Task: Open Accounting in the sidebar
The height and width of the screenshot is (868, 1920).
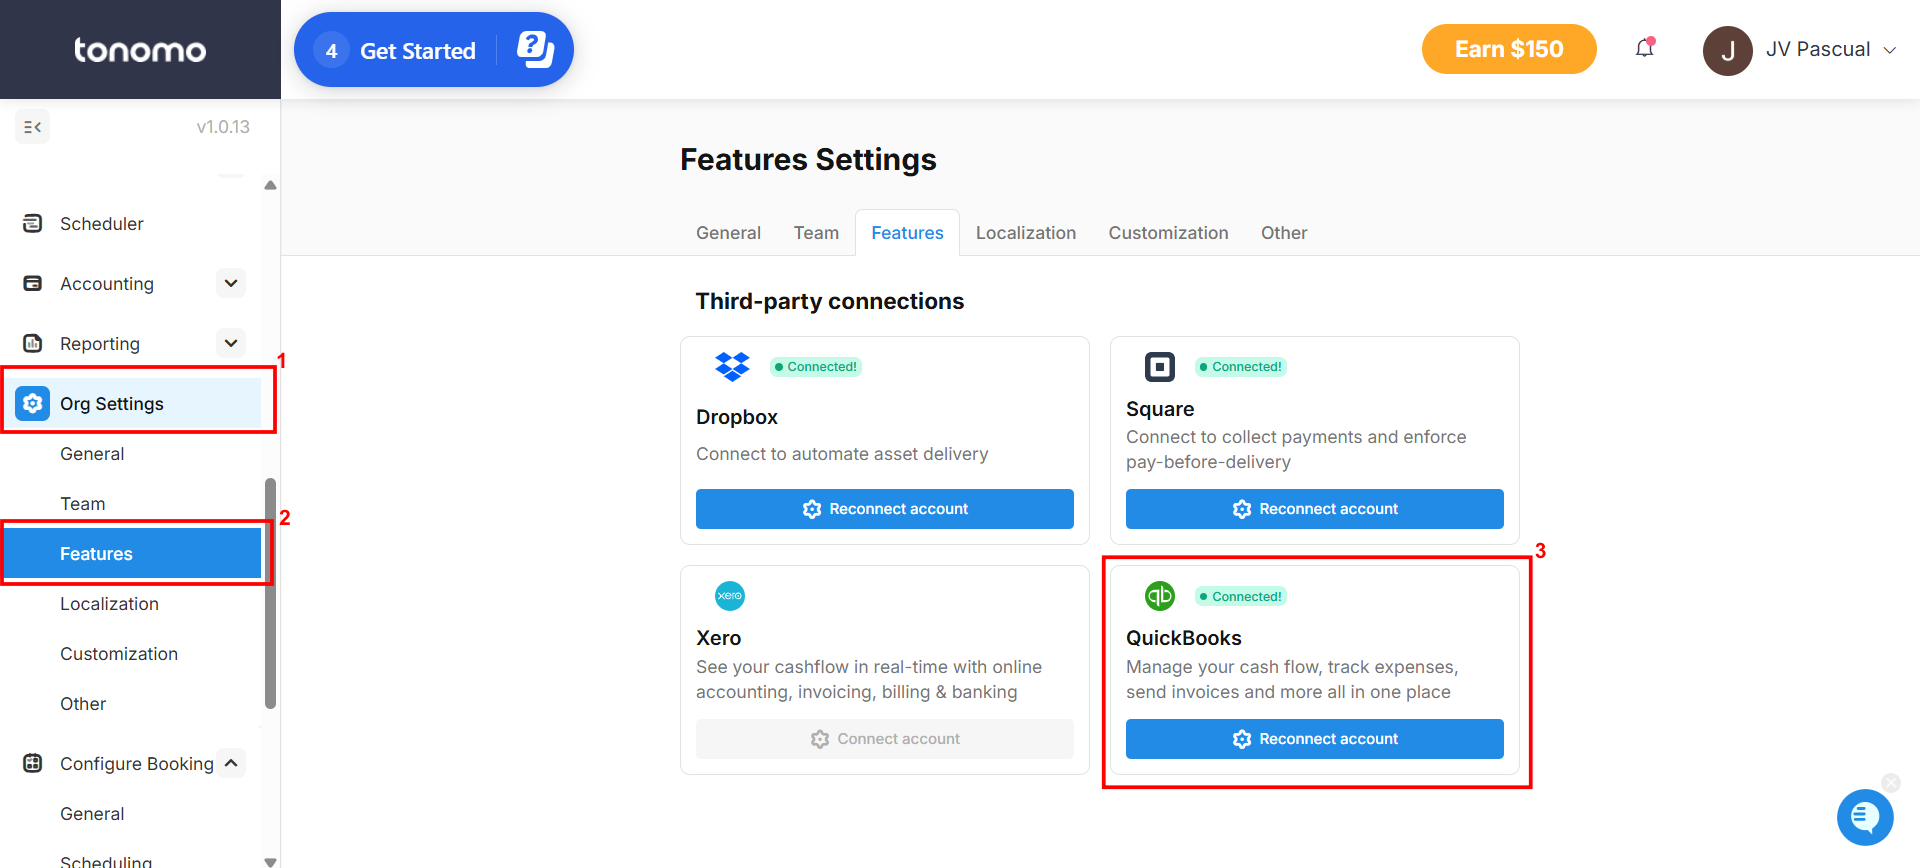Action: [x=107, y=283]
